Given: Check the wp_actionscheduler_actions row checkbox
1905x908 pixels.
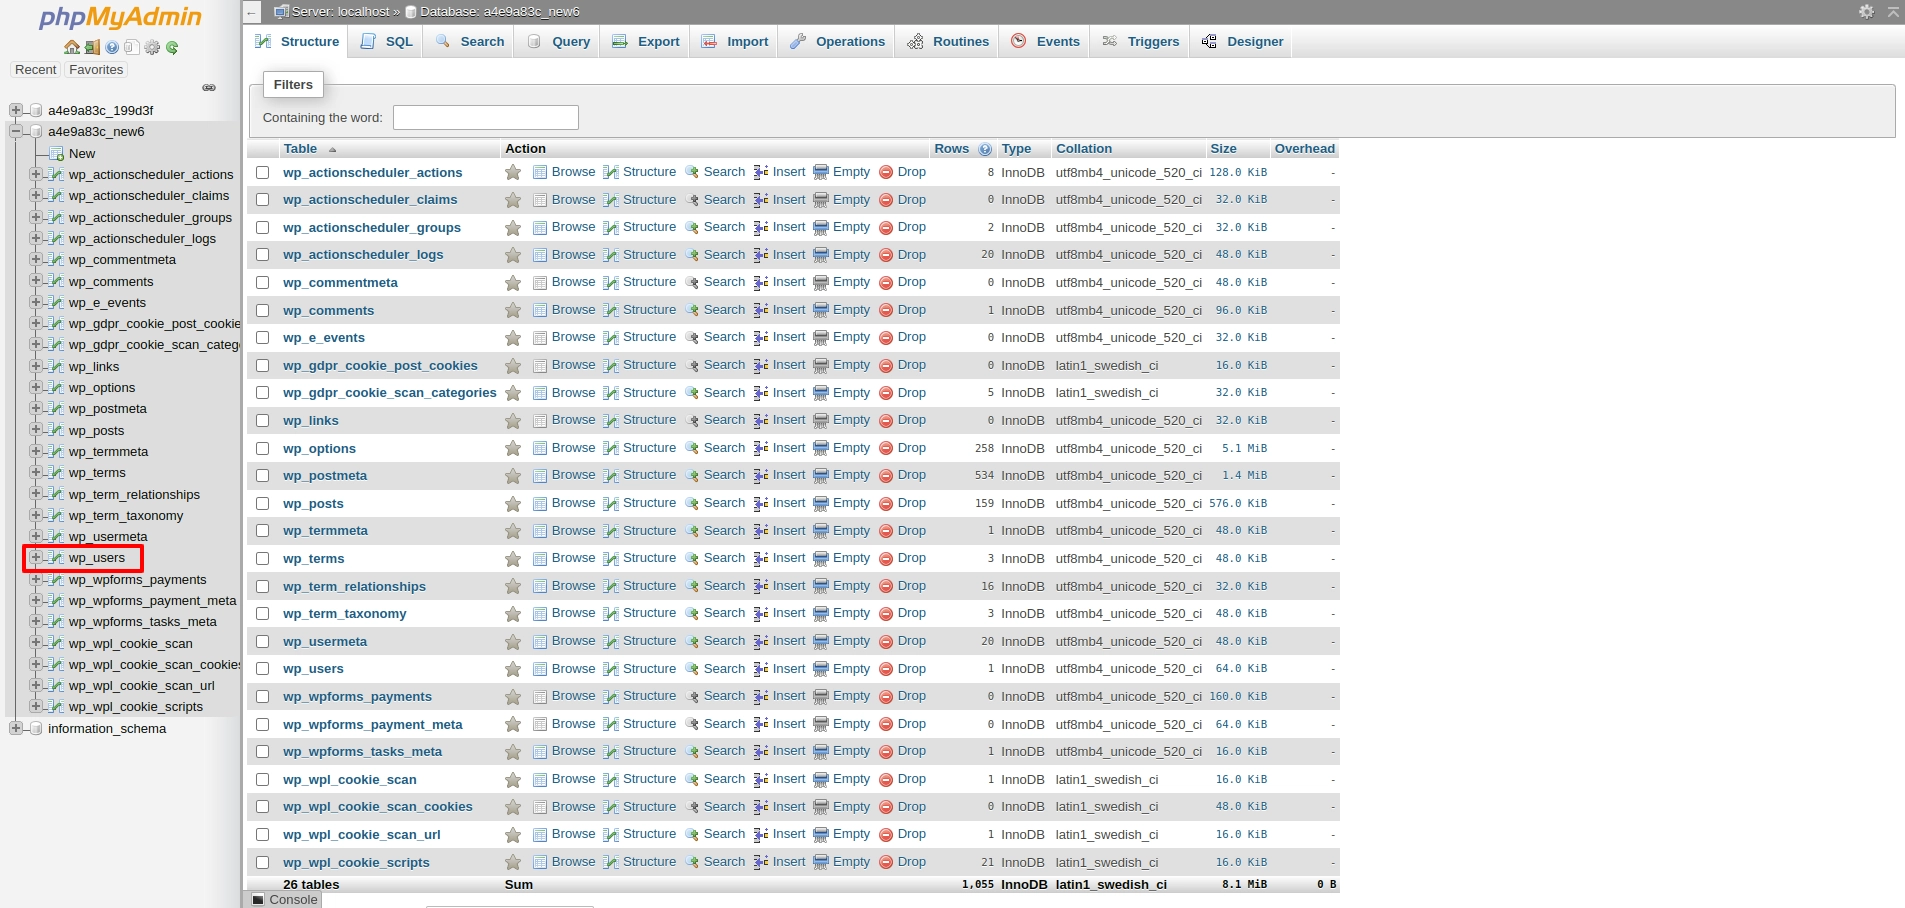Looking at the screenshot, I should [263, 173].
